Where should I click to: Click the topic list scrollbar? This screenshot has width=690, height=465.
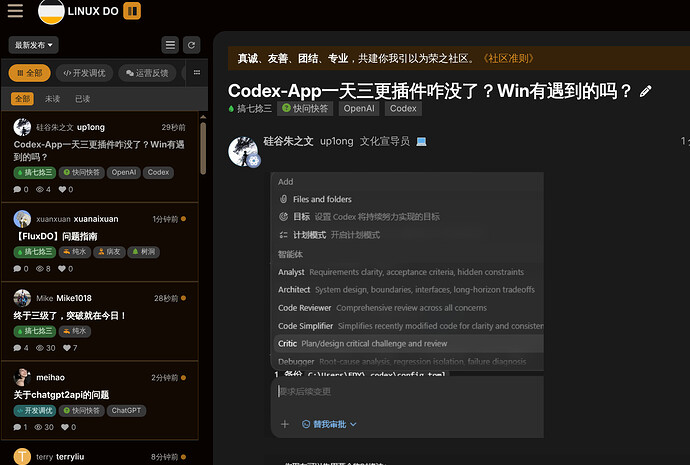point(203,148)
